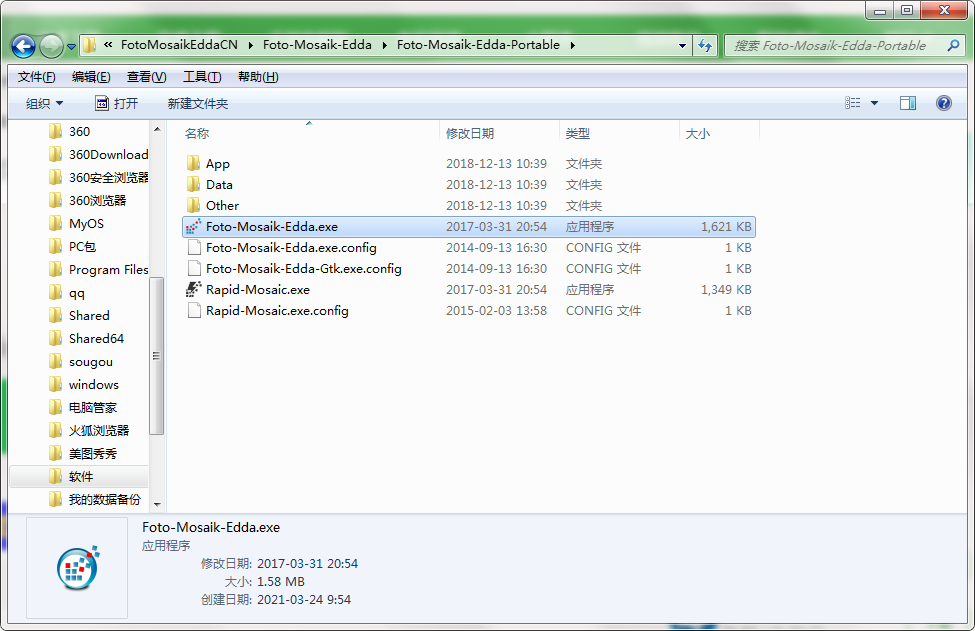Open the 查看(V) menu
The height and width of the screenshot is (631, 975).
[x=146, y=77]
